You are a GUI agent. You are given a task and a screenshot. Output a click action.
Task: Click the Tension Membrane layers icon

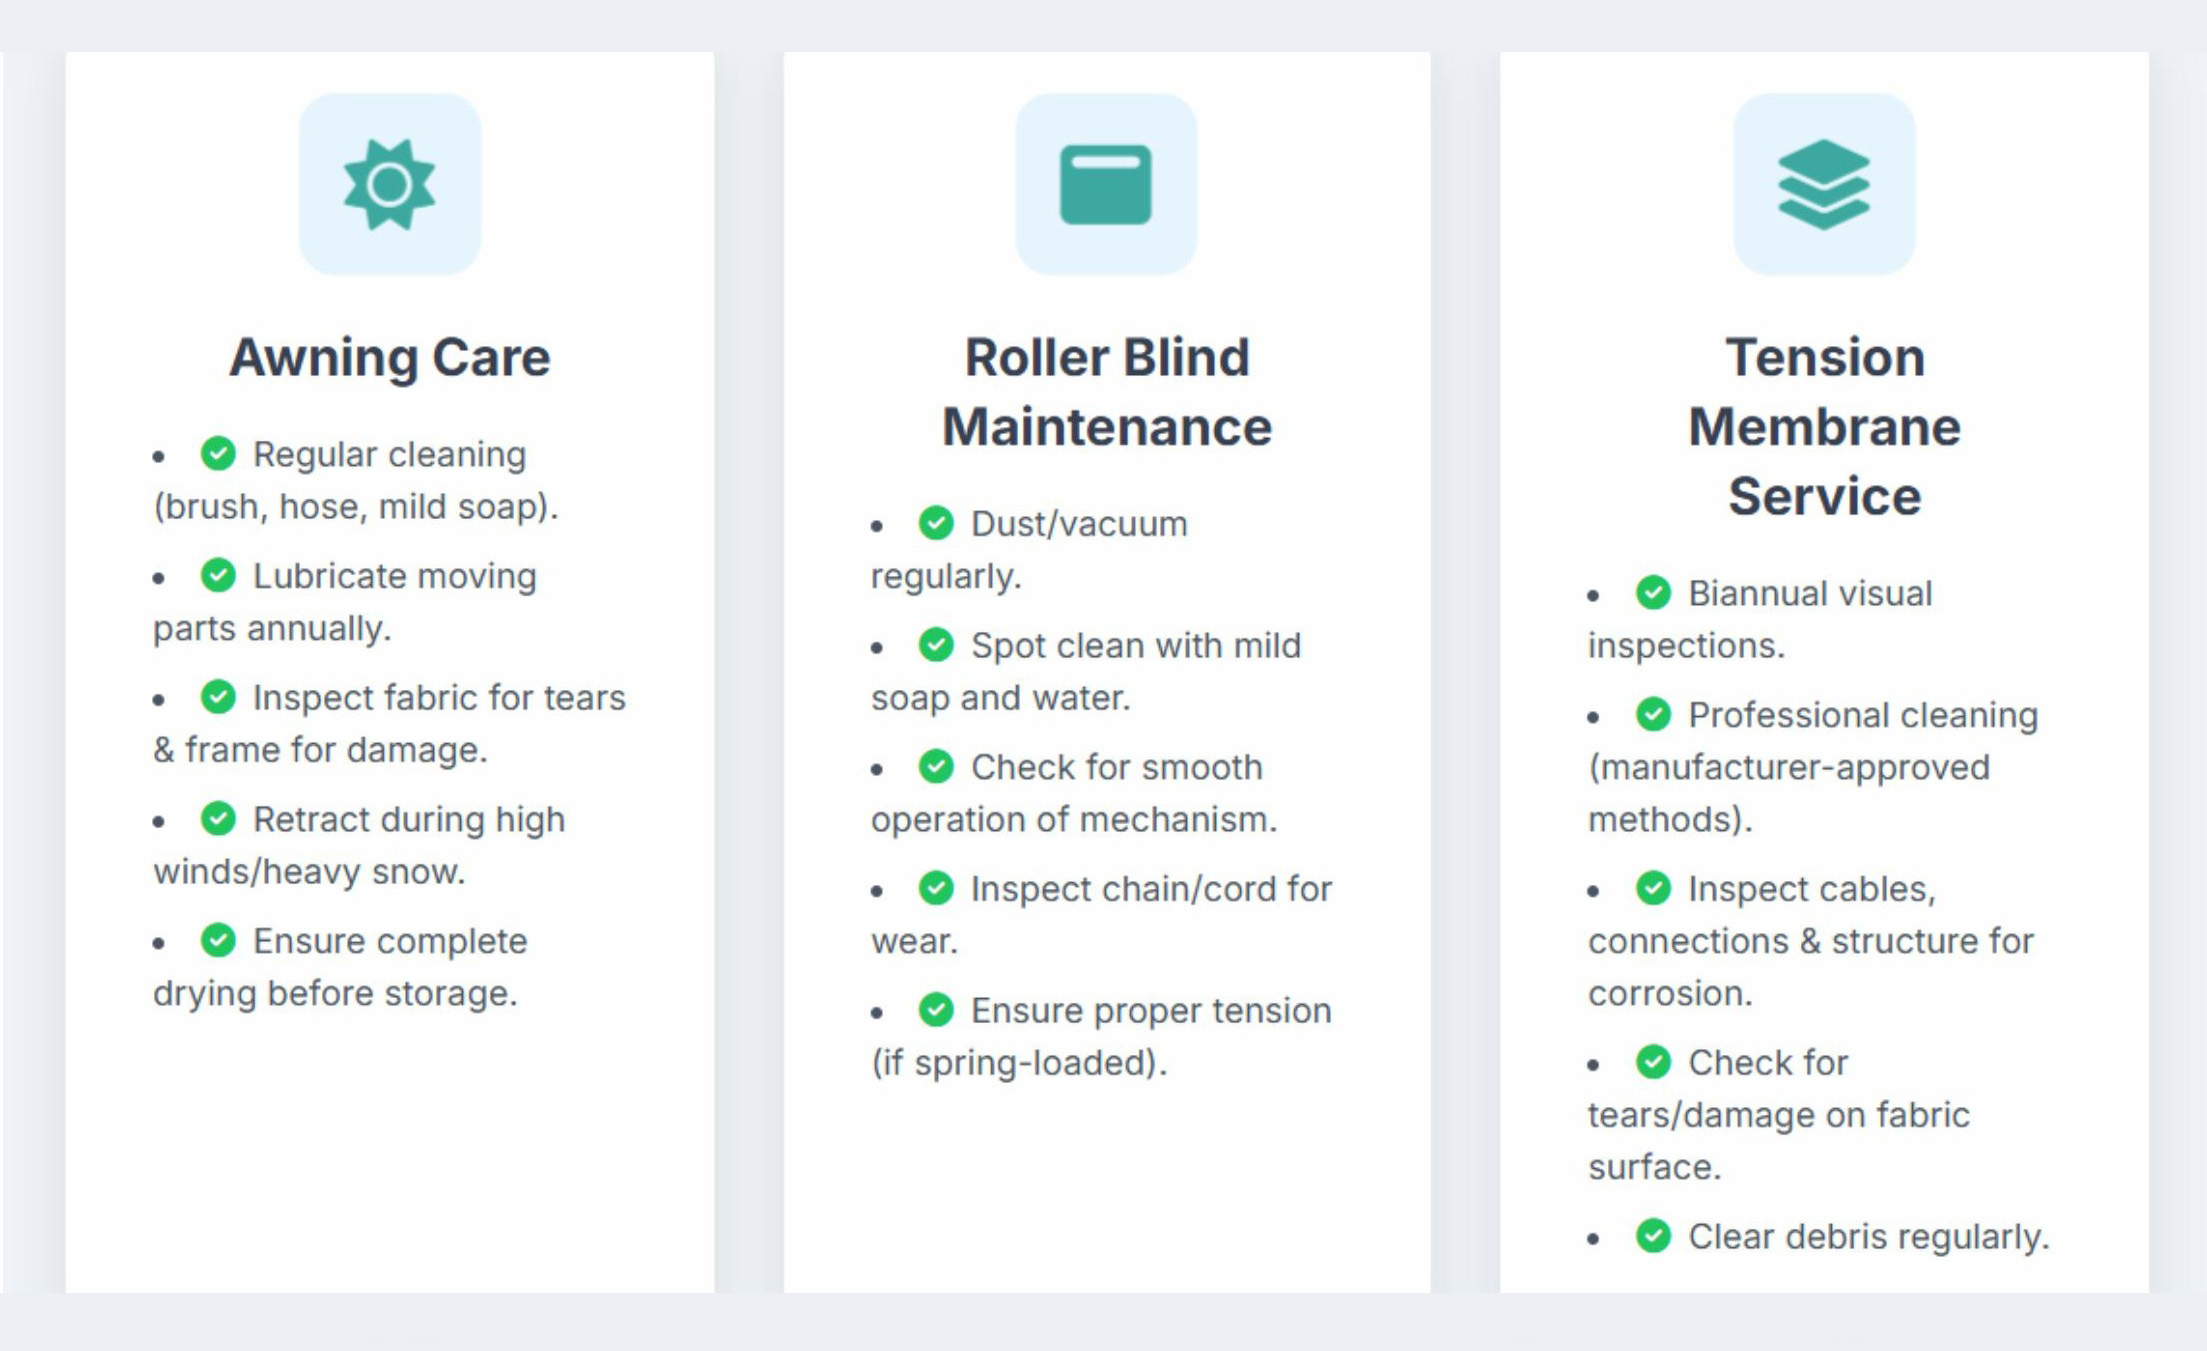pyautogui.click(x=1823, y=185)
